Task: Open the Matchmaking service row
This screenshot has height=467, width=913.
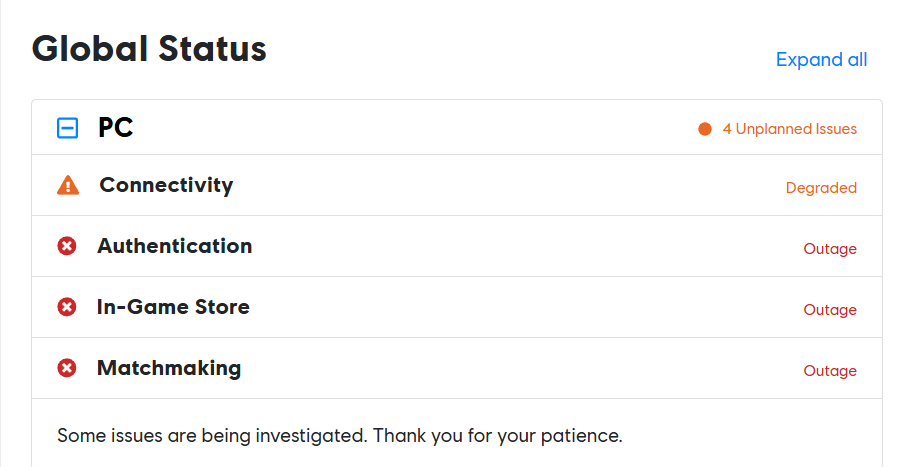Action: [x=169, y=368]
